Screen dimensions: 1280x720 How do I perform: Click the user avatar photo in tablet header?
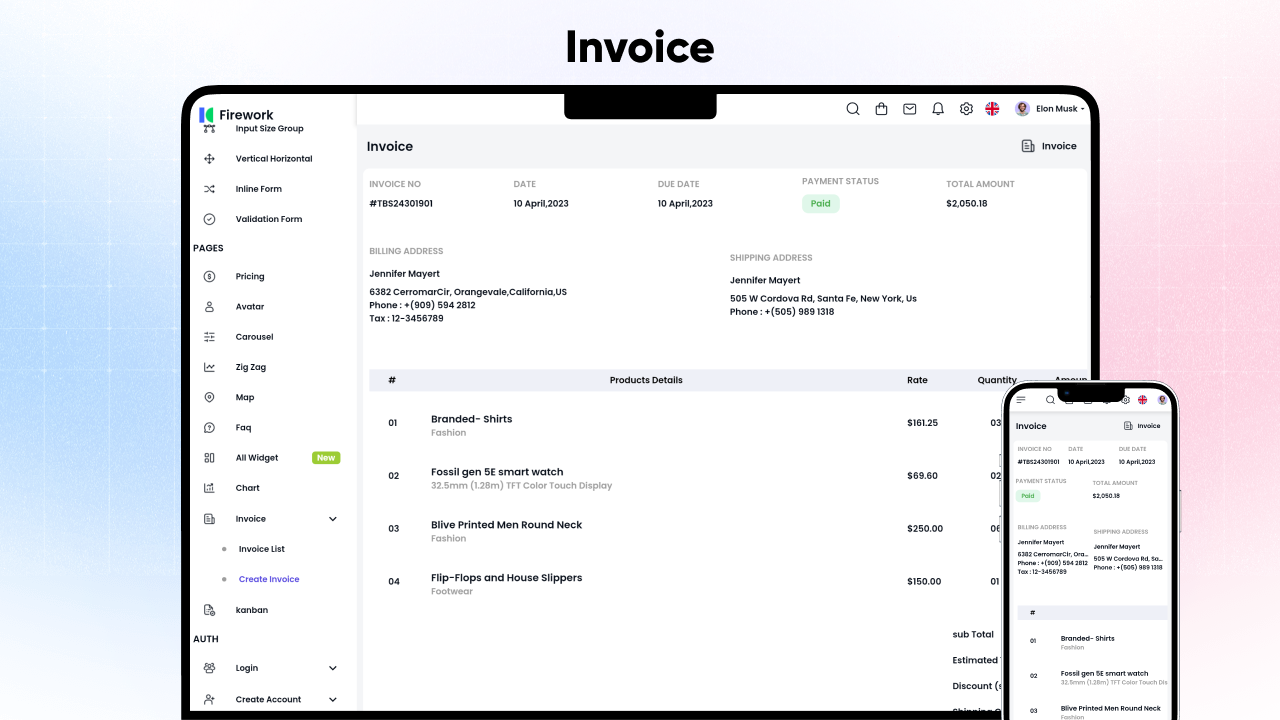1022,109
